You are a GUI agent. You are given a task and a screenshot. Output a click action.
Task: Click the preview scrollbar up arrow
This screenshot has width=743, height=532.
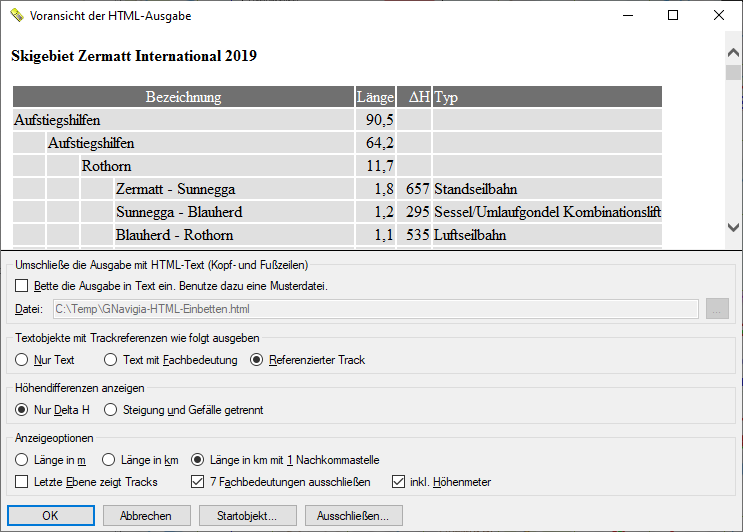pos(733,52)
